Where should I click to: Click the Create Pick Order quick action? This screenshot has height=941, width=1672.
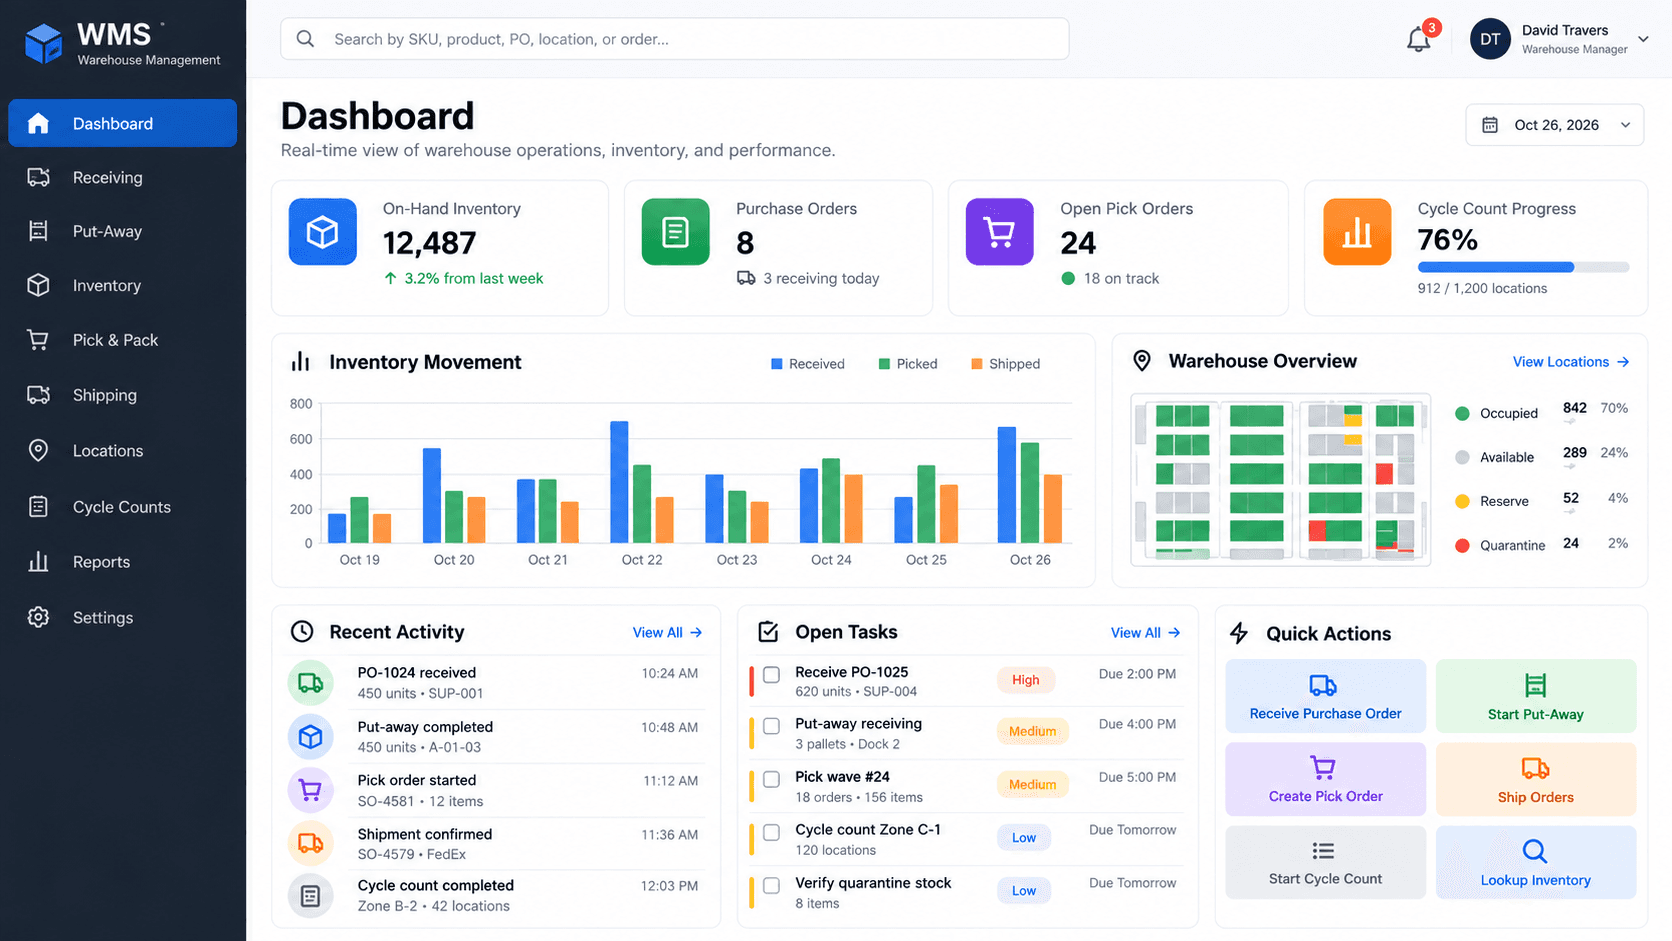(x=1325, y=779)
